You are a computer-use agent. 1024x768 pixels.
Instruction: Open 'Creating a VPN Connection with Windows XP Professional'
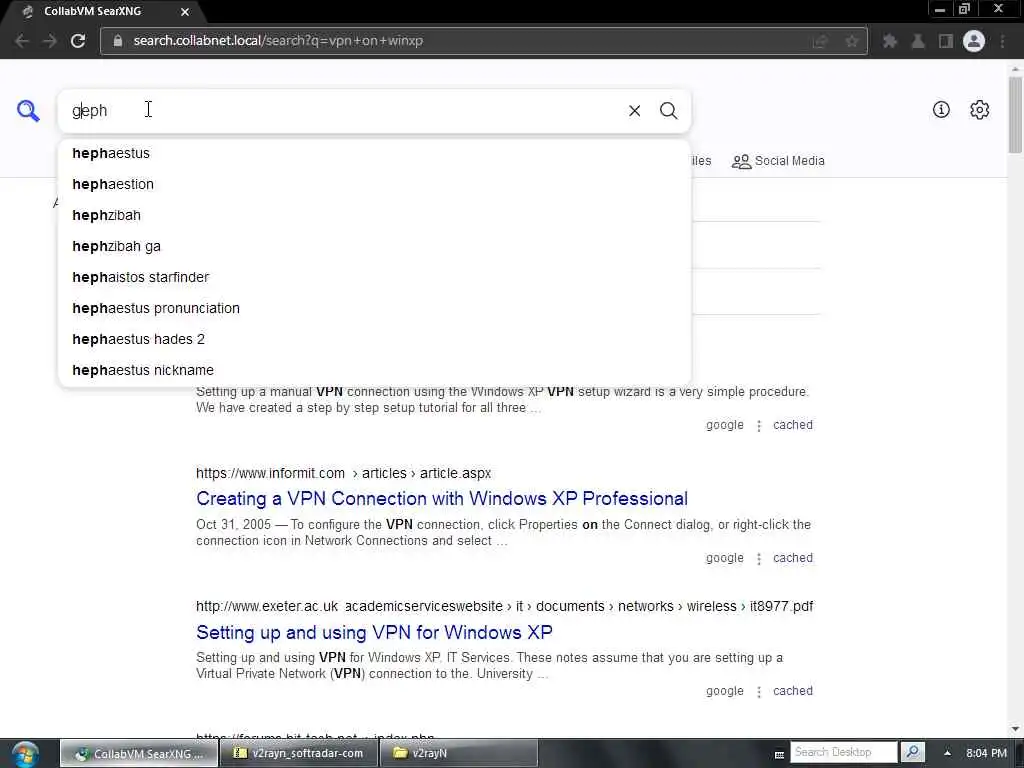click(441, 499)
